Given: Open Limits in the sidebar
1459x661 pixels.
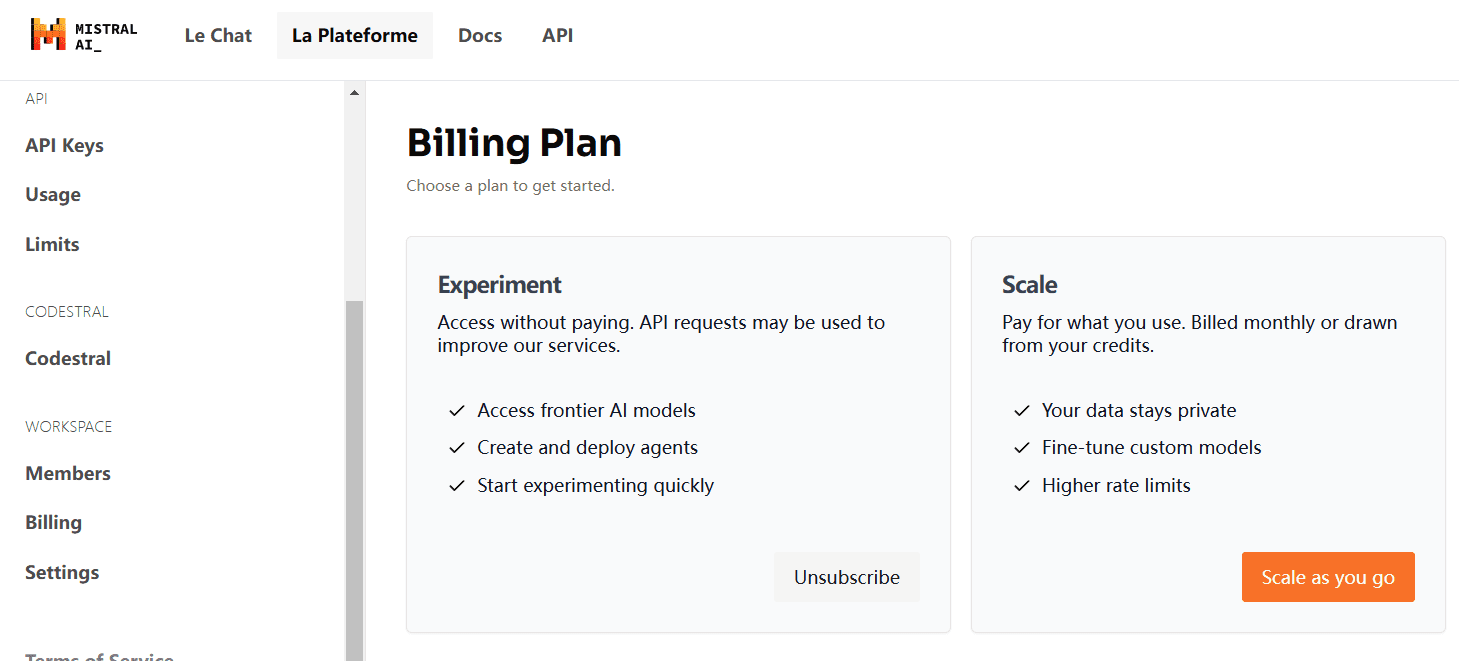Looking at the screenshot, I should point(52,245).
